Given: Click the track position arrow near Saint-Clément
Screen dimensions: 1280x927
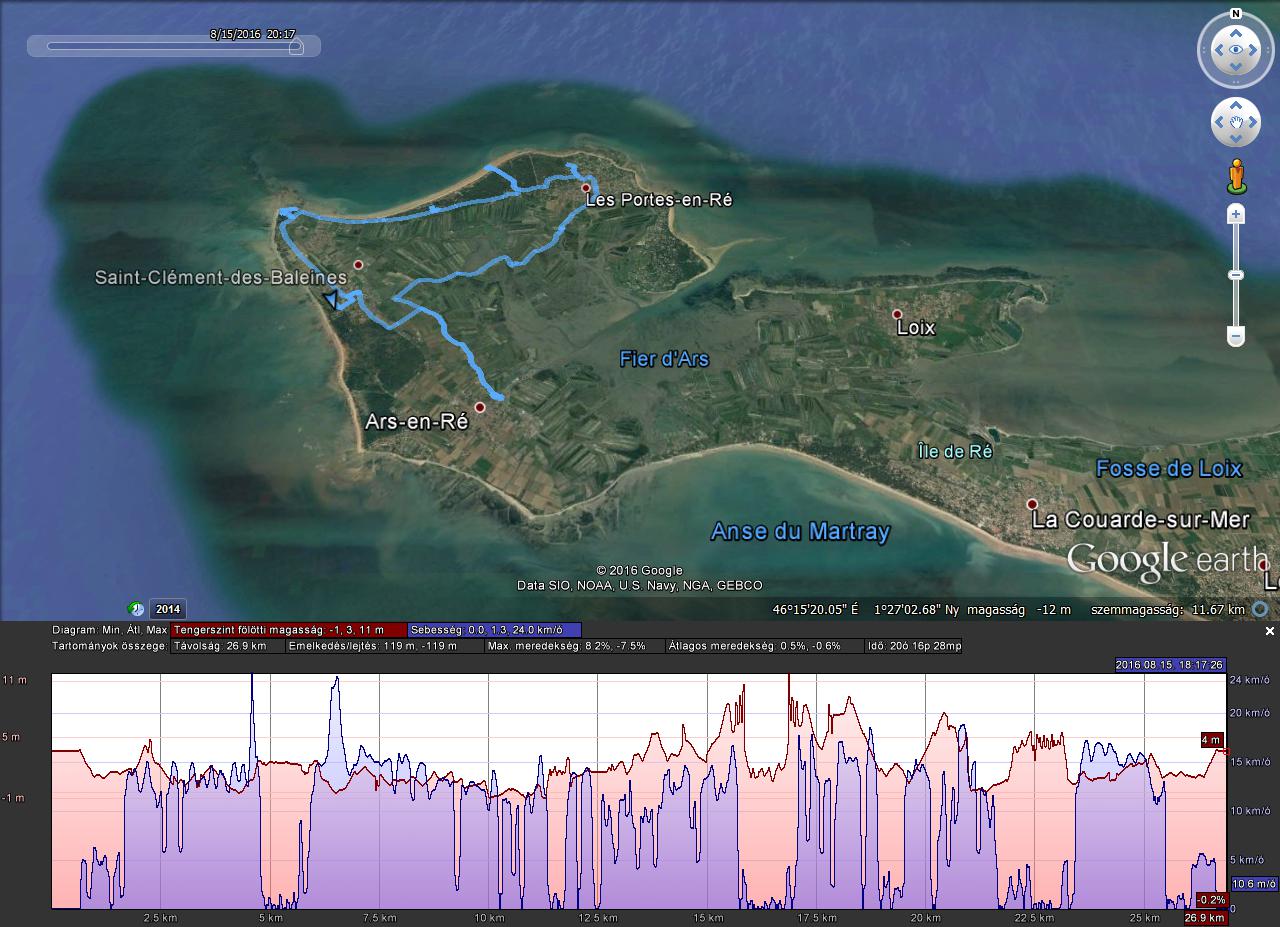Looking at the screenshot, I should click(331, 300).
